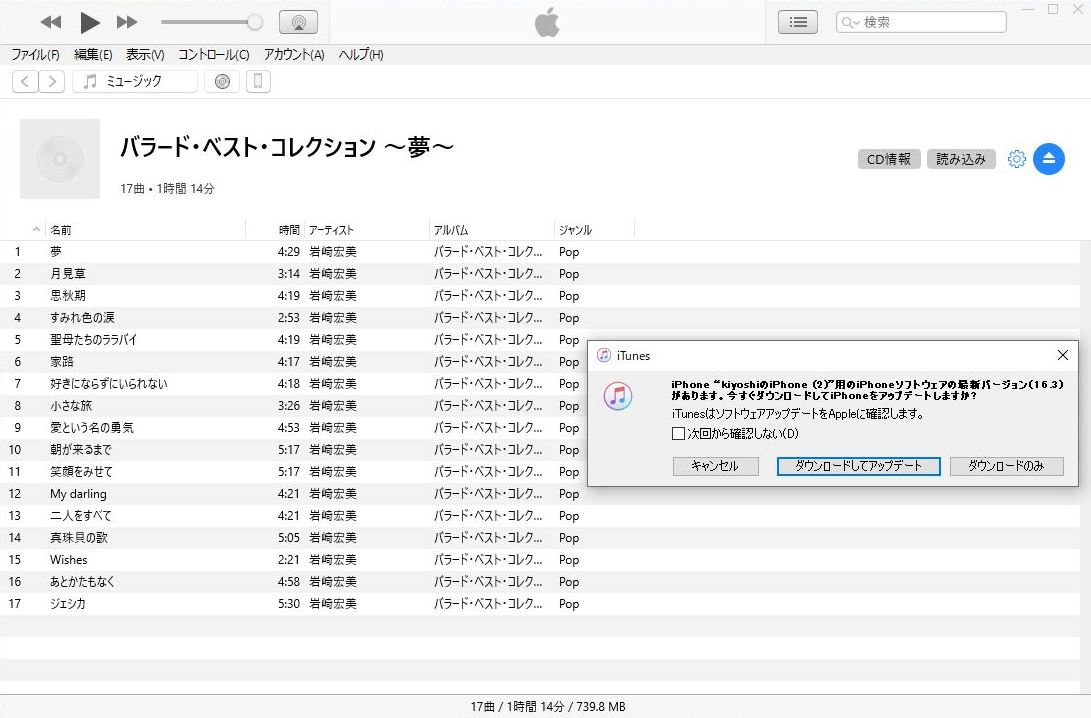Select the CD disc icon in toolbar
This screenshot has width=1091, height=718.
pos(223,81)
